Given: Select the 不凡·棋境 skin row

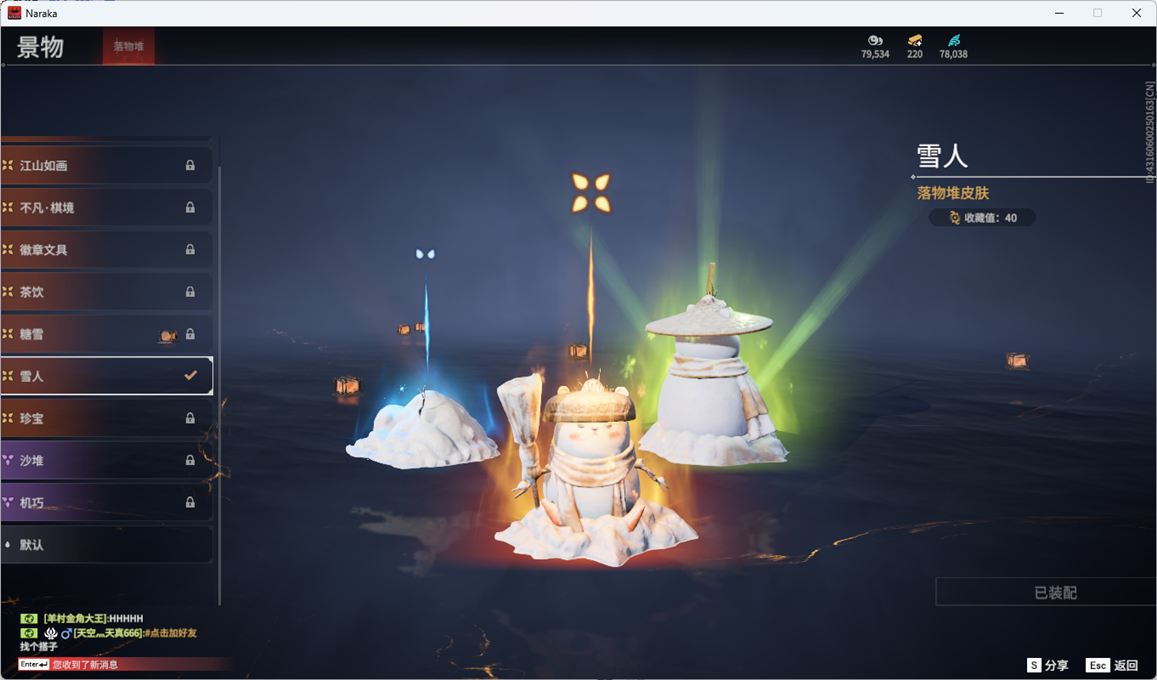Looking at the screenshot, I should pos(107,207).
